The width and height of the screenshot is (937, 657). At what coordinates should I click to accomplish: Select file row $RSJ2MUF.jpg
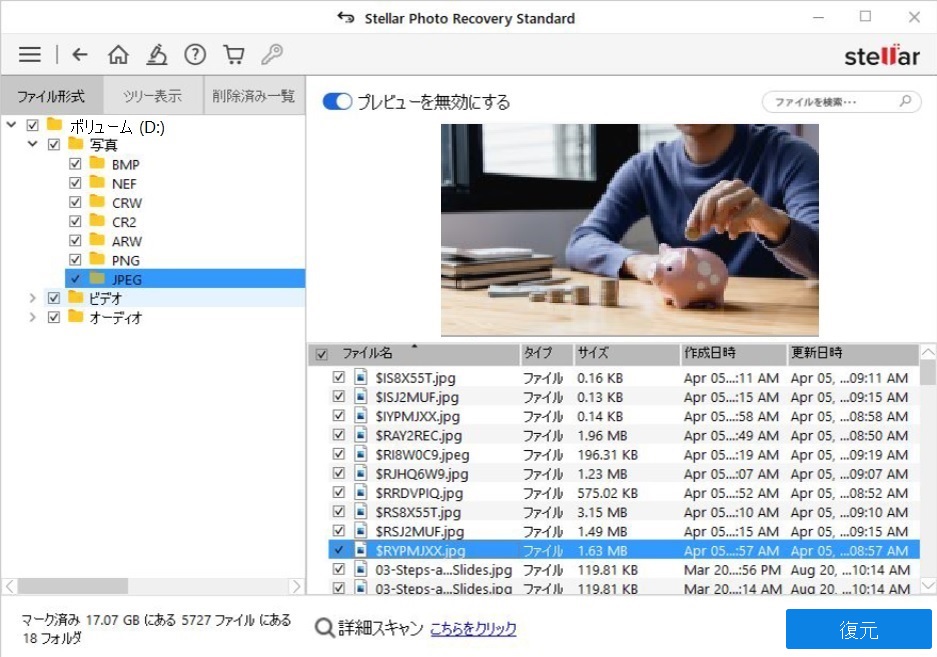623,530
